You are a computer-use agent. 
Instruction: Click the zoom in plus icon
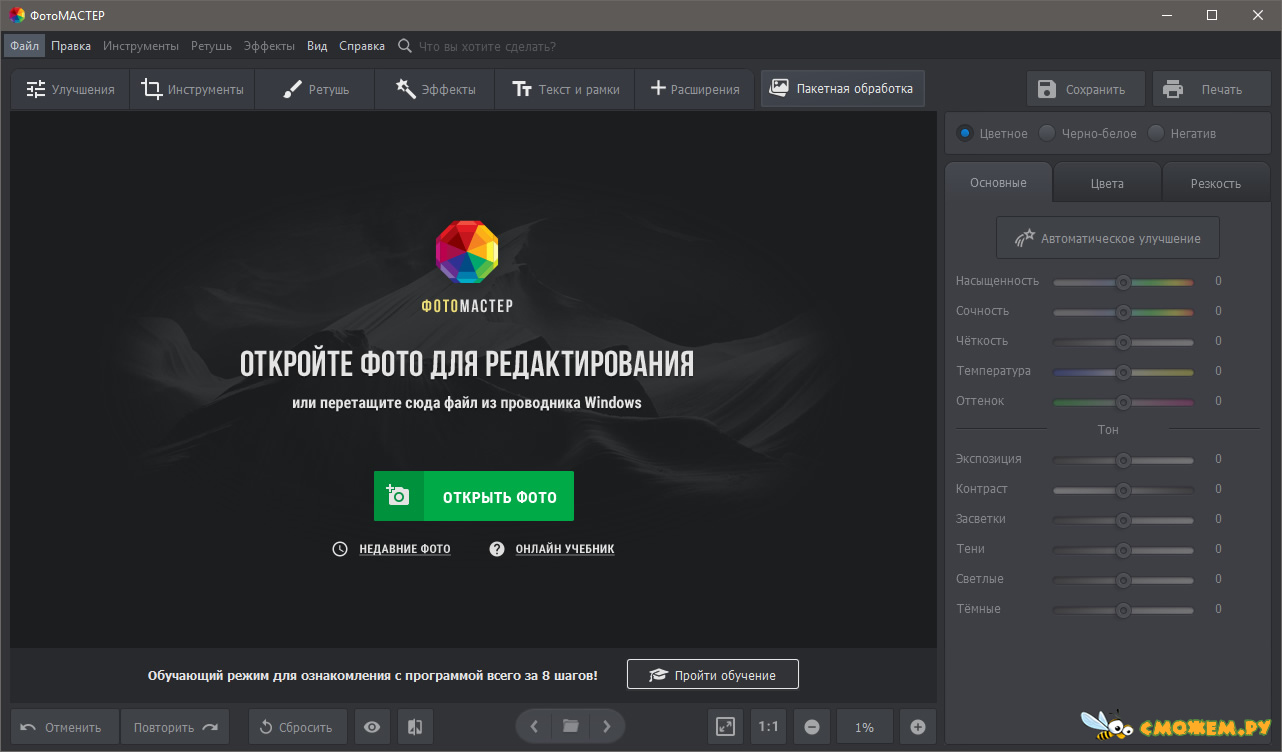(x=918, y=727)
